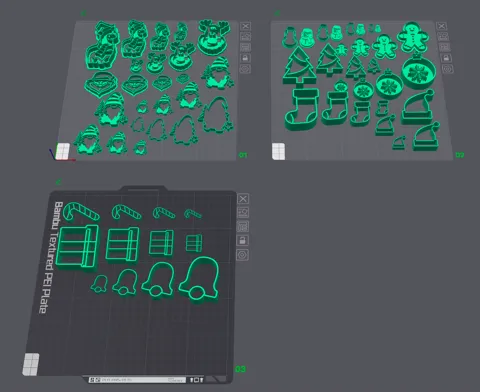The width and height of the screenshot is (480, 392).
Task: Select the largest gnome outline on plate 03
Action: pos(199,279)
